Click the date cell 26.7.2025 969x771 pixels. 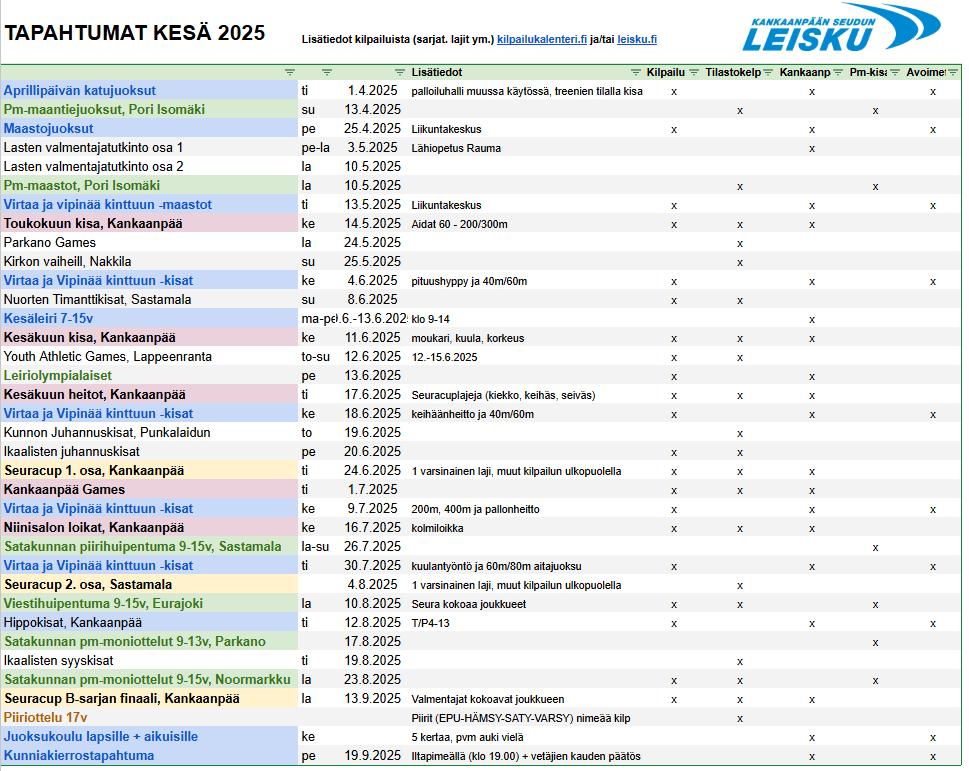pyautogui.click(x=372, y=547)
